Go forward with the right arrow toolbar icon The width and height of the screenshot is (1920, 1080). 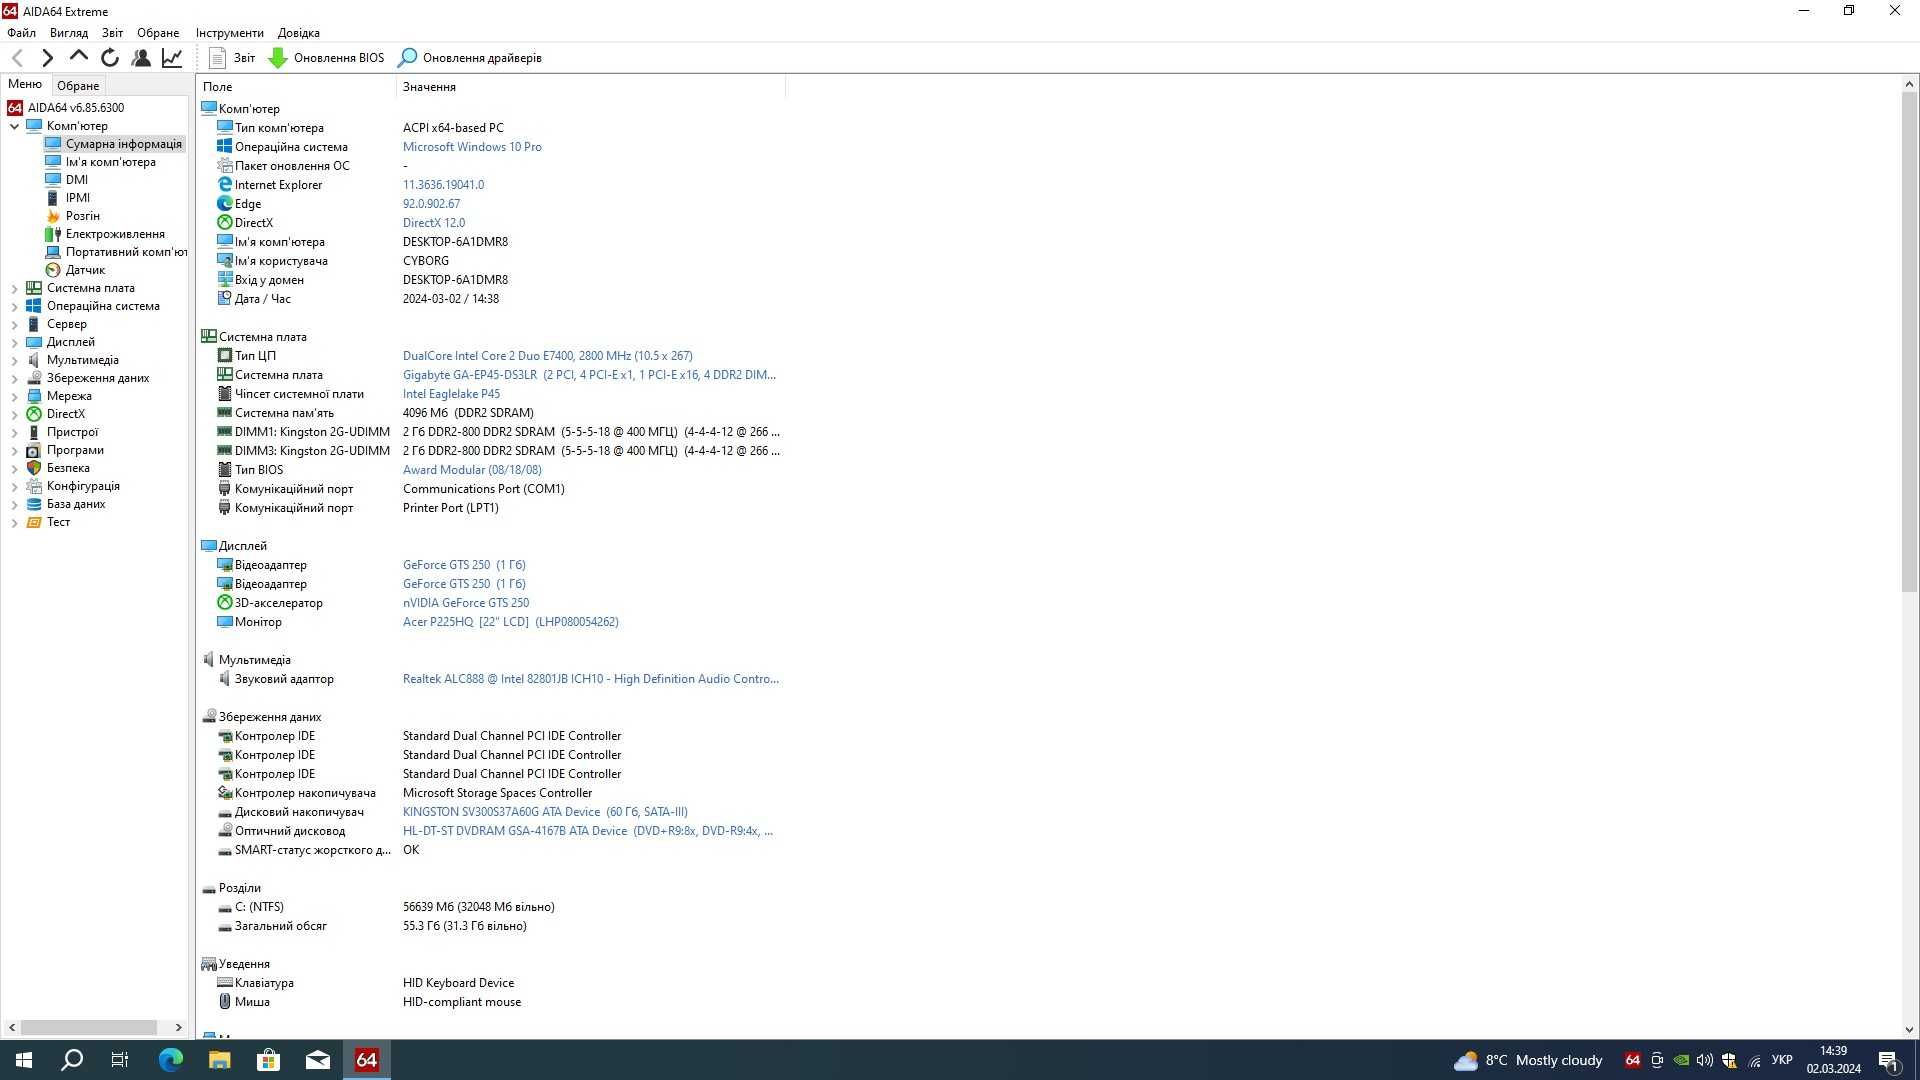pos(47,58)
